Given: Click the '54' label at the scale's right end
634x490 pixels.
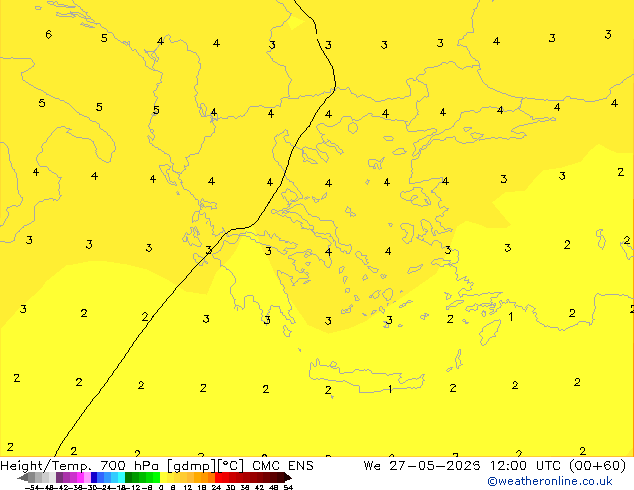Looking at the screenshot, I should 288,488.
